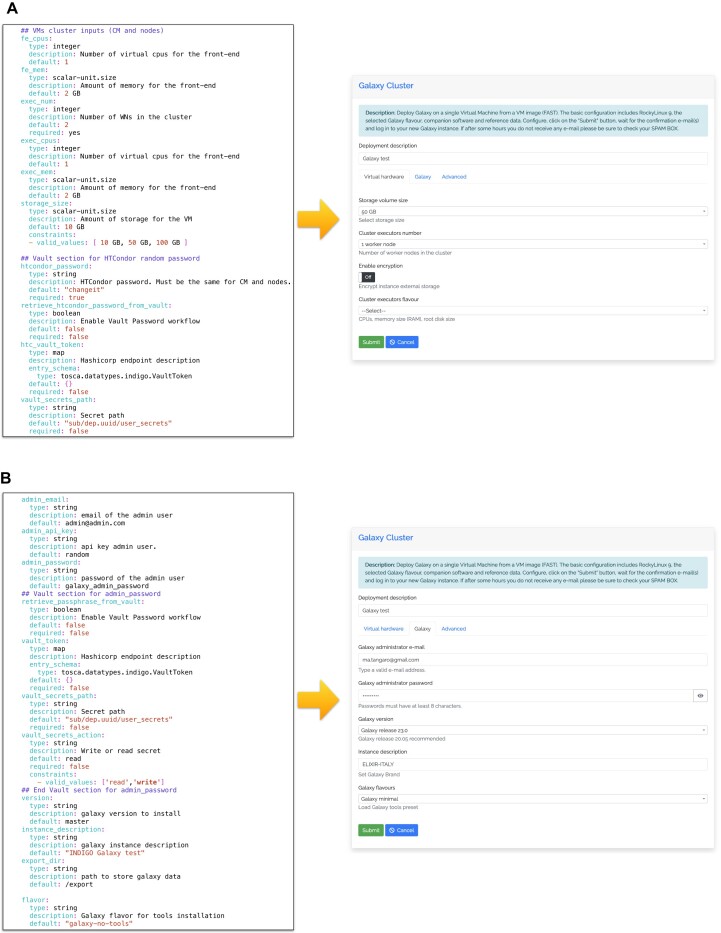The width and height of the screenshot is (721, 933).
Task: Expand the Cluster executors number dropdown
Action: tap(532, 243)
